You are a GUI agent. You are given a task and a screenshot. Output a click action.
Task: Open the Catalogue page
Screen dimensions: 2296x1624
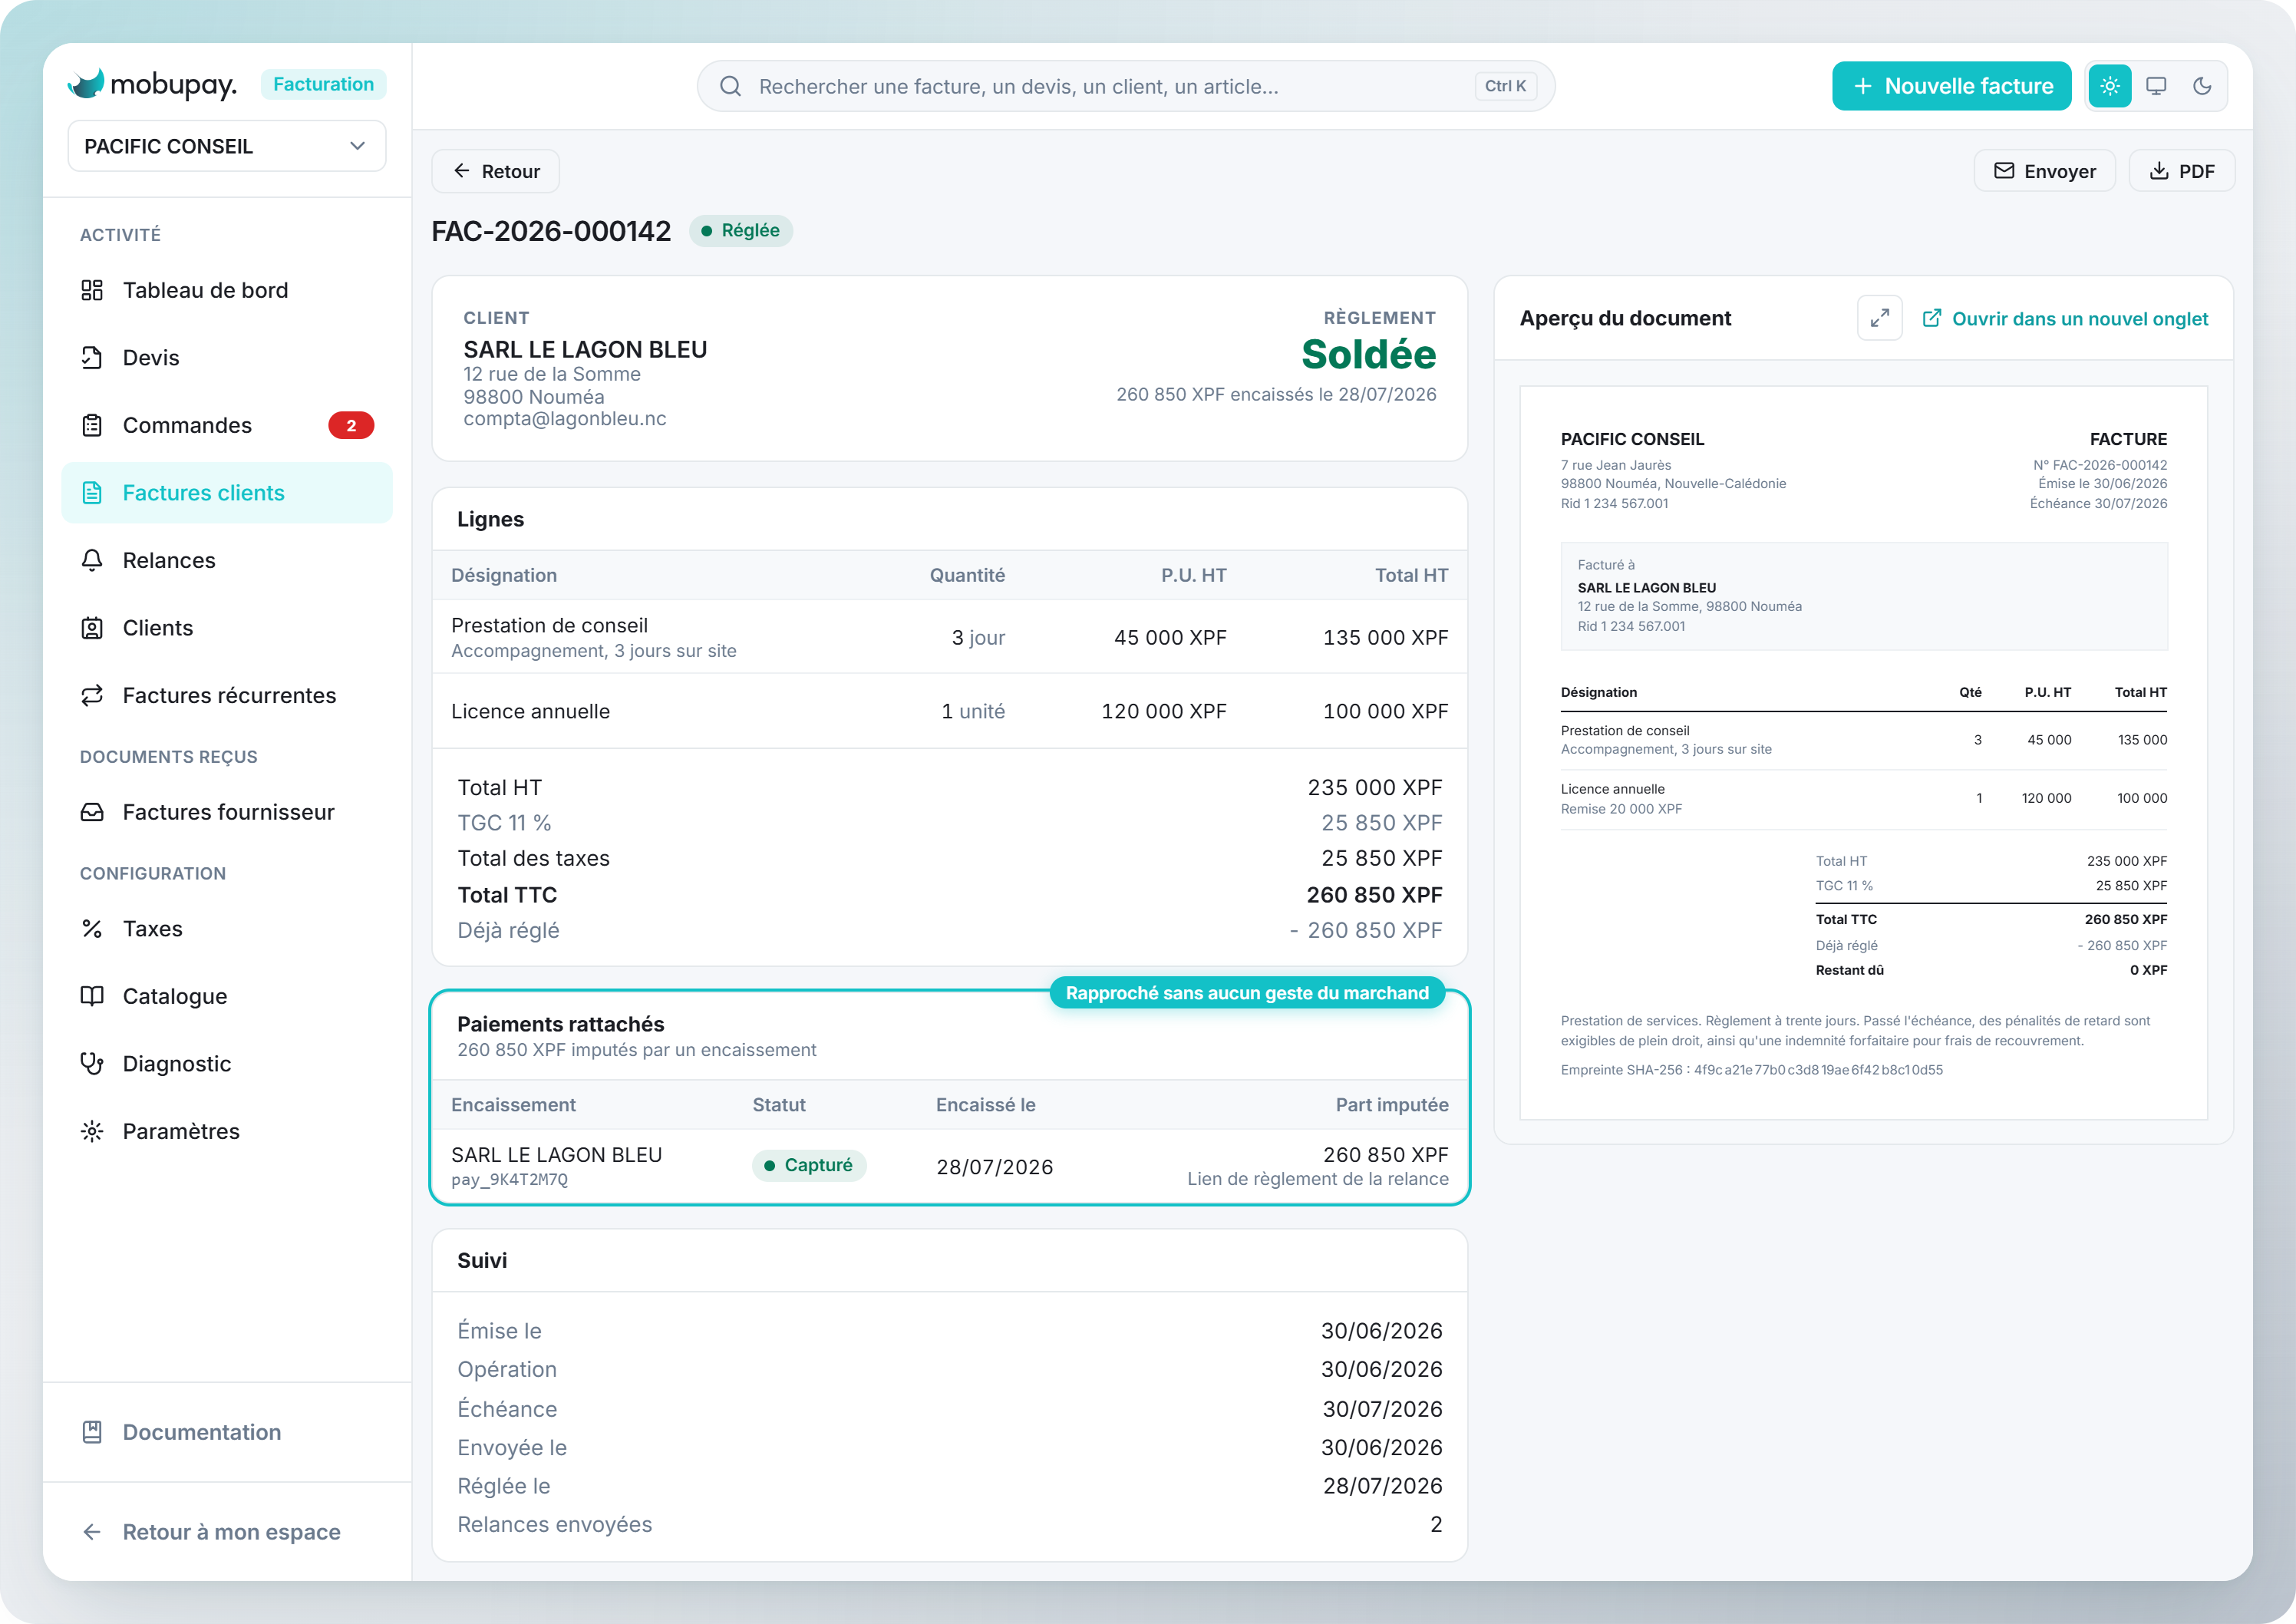tap(227, 996)
